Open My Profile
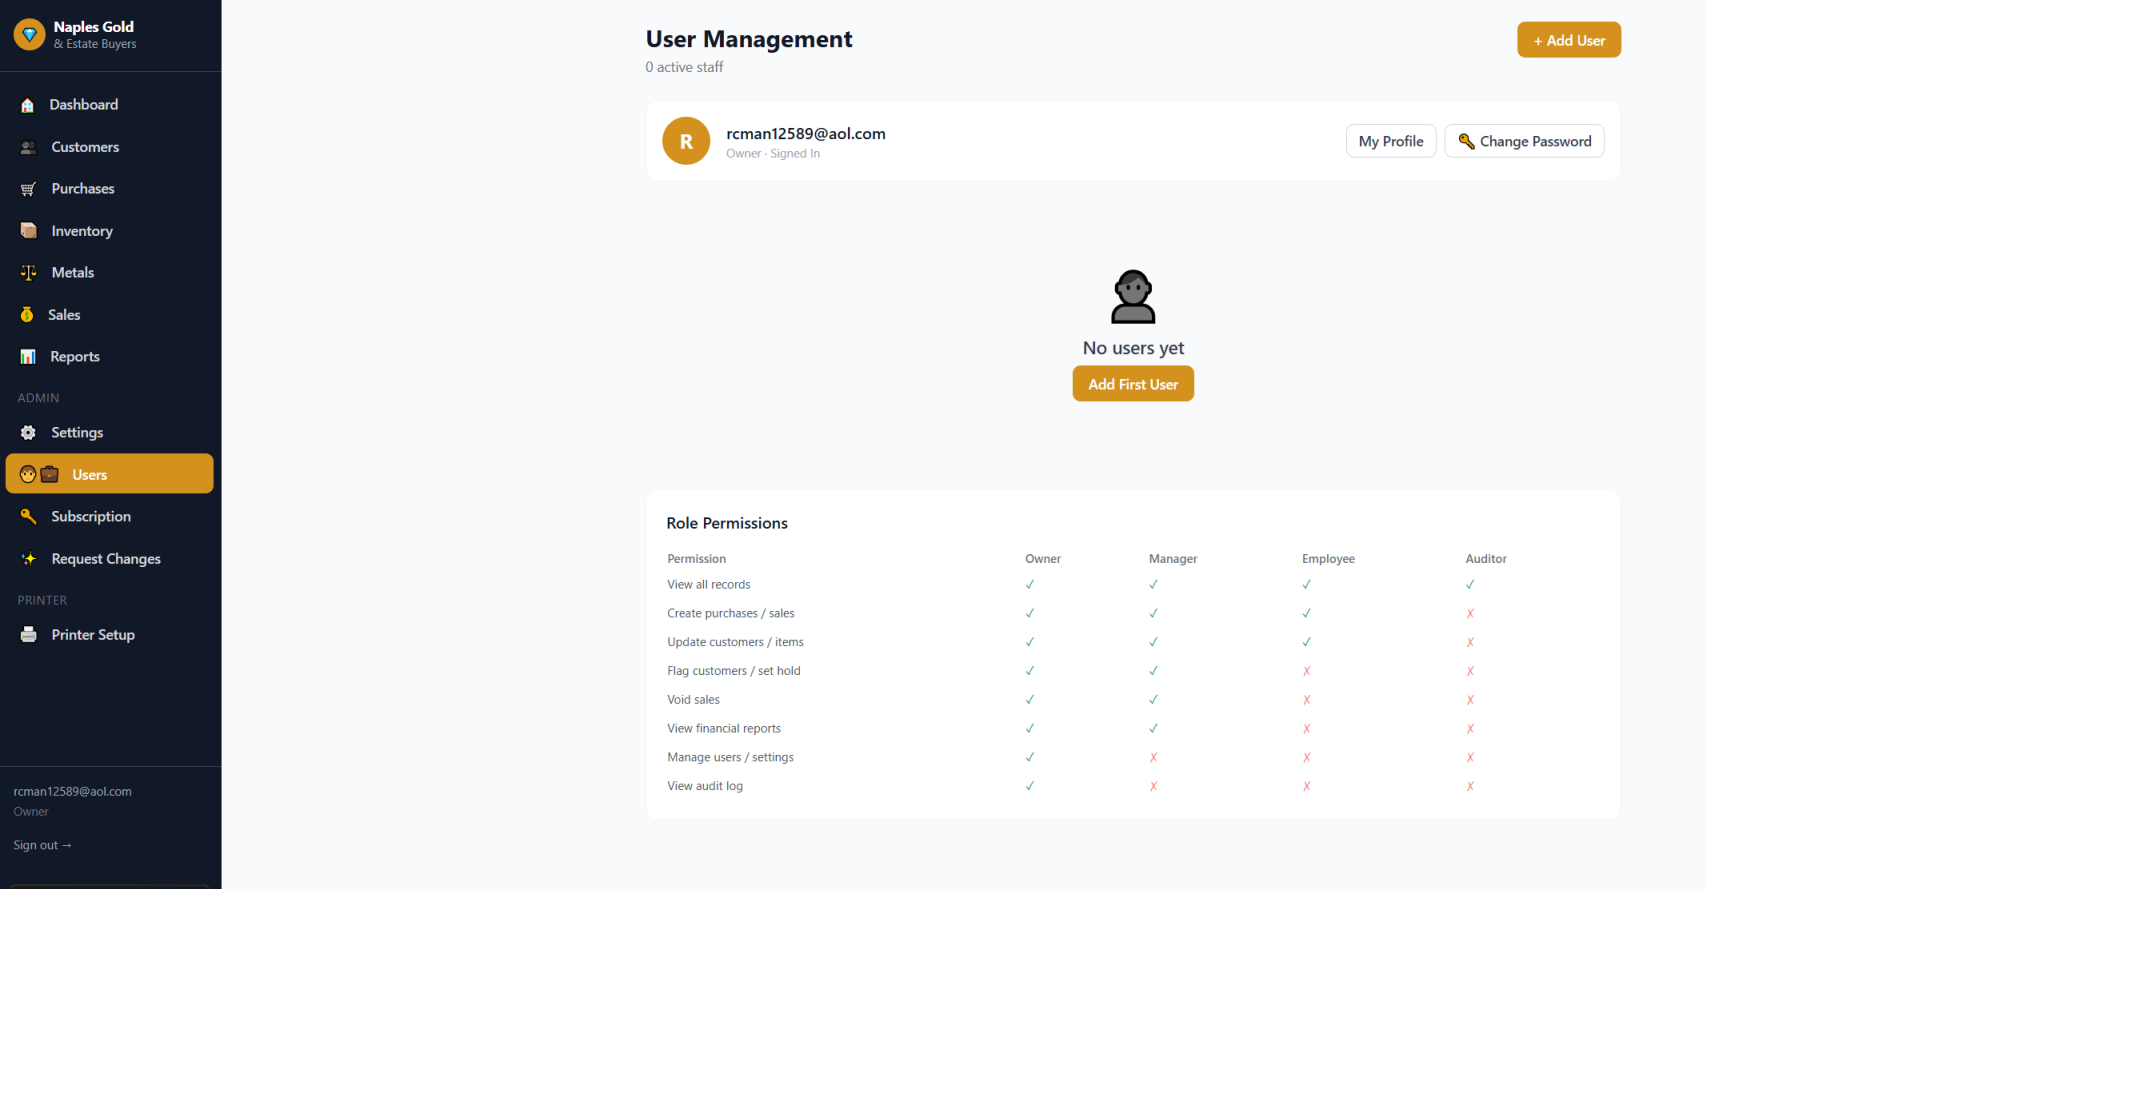The width and height of the screenshot is (2134, 1110). coord(1391,141)
